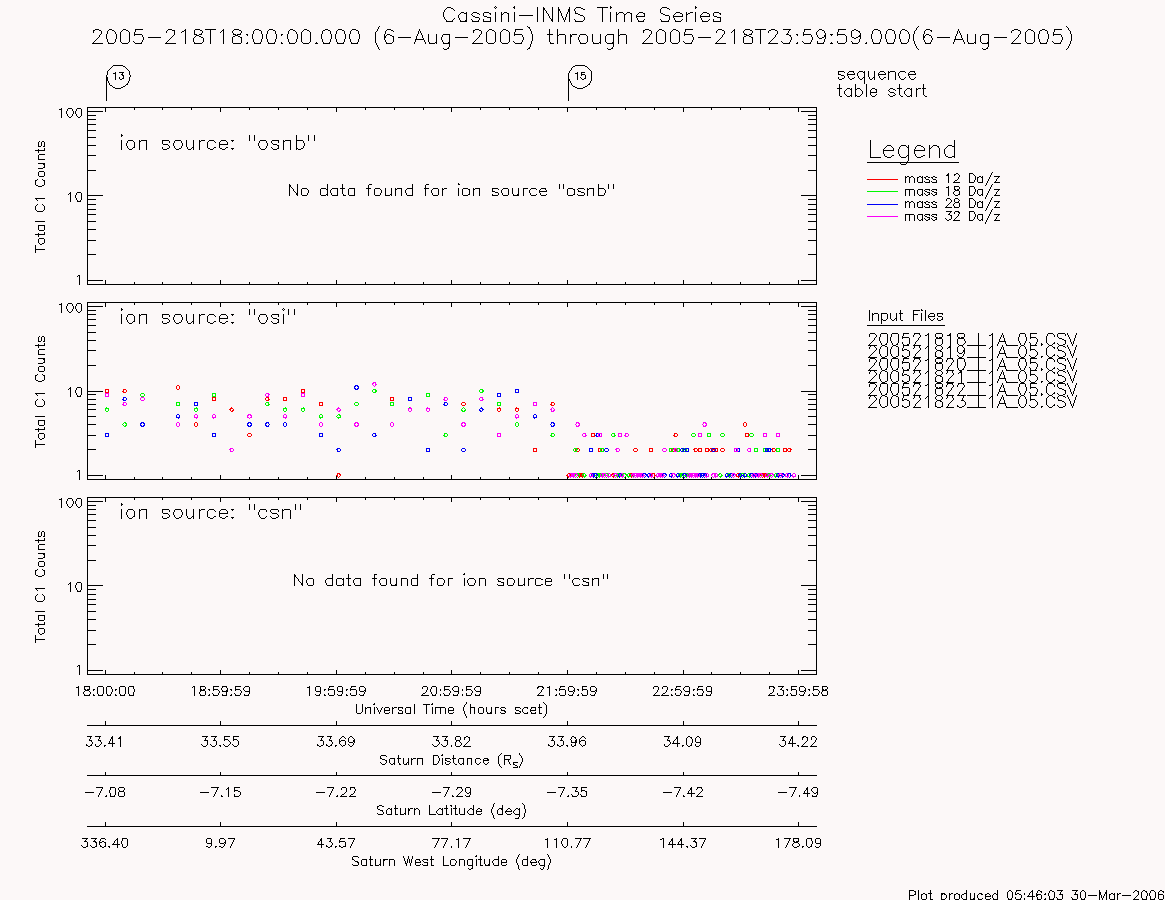Click the 18:59:59 time axis label
The image size is (1165, 900).
tap(221, 691)
